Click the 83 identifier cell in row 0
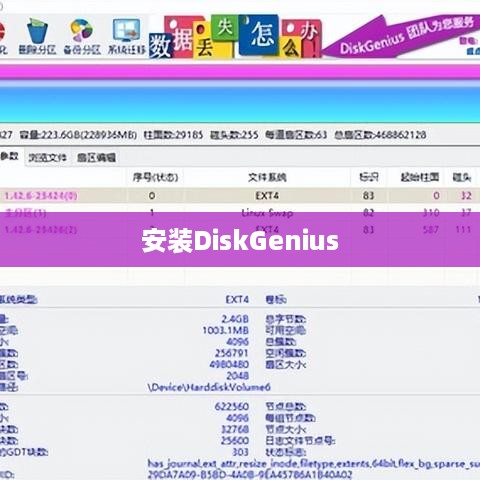Screen dimensions: 480x480 368,196
